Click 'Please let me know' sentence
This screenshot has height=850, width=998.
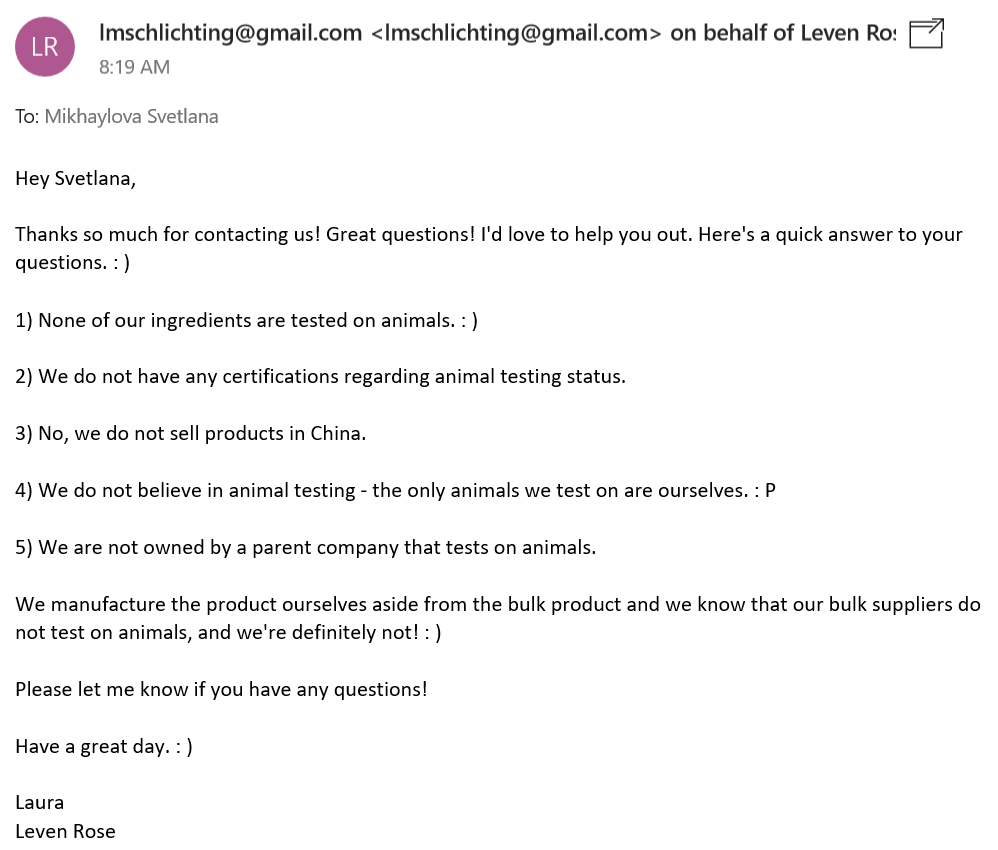[x=221, y=690]
